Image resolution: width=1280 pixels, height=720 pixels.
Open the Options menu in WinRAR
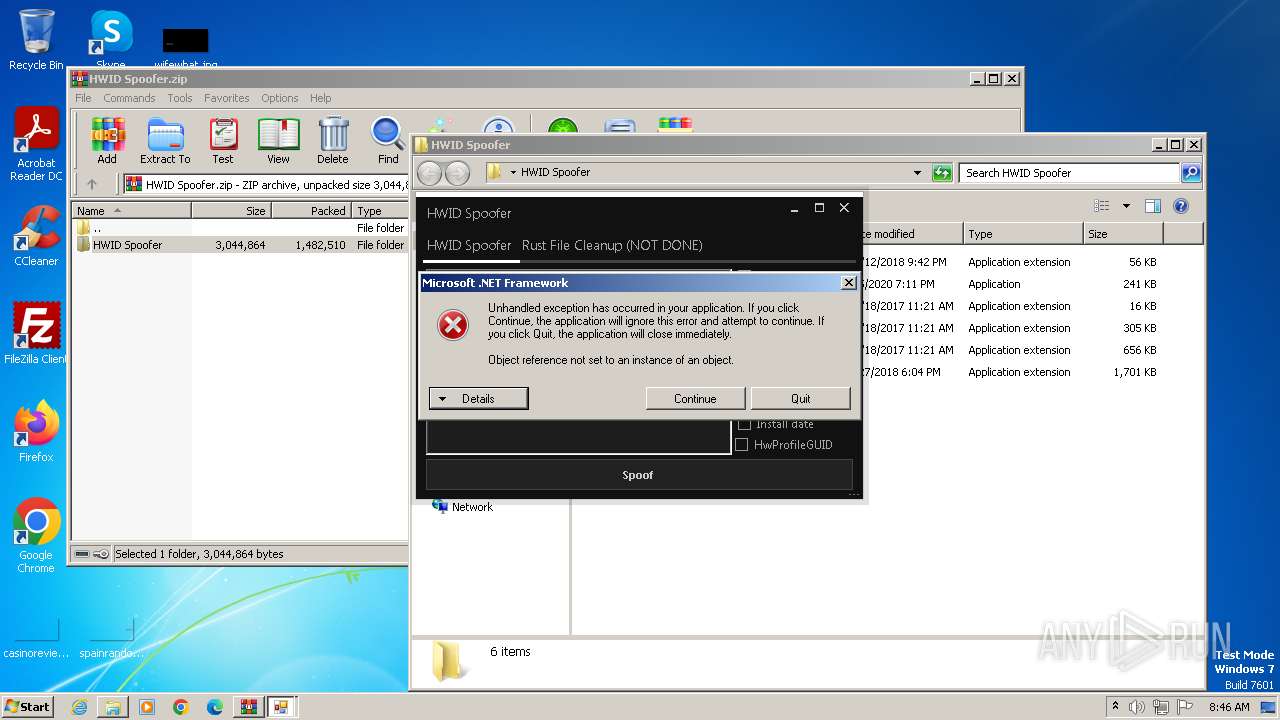[x=280, y=98]
